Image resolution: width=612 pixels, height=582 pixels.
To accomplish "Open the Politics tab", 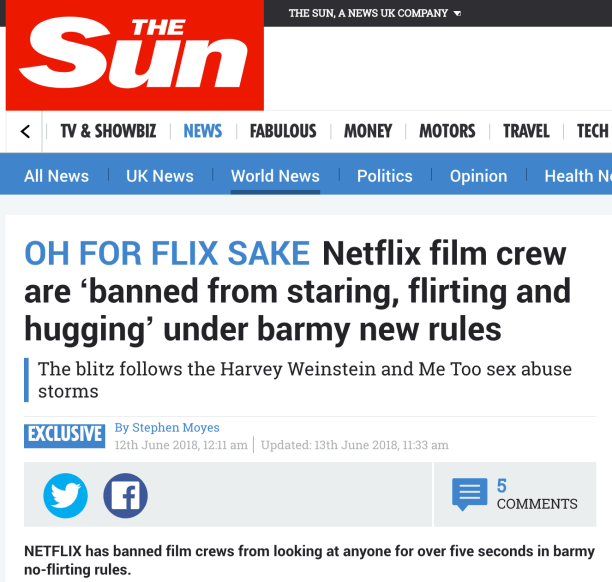I will point(384,176).
